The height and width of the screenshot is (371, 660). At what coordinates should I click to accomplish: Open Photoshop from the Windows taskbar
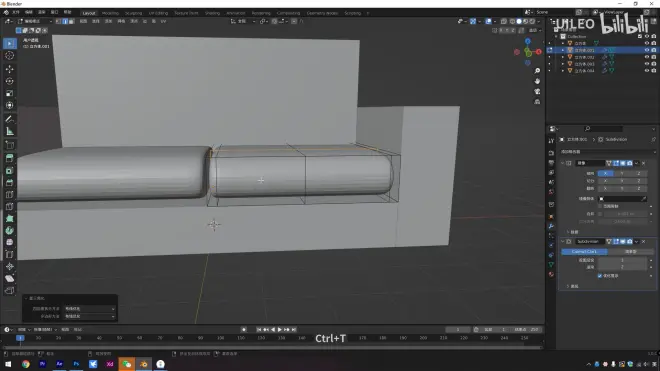tap(76, 364)
